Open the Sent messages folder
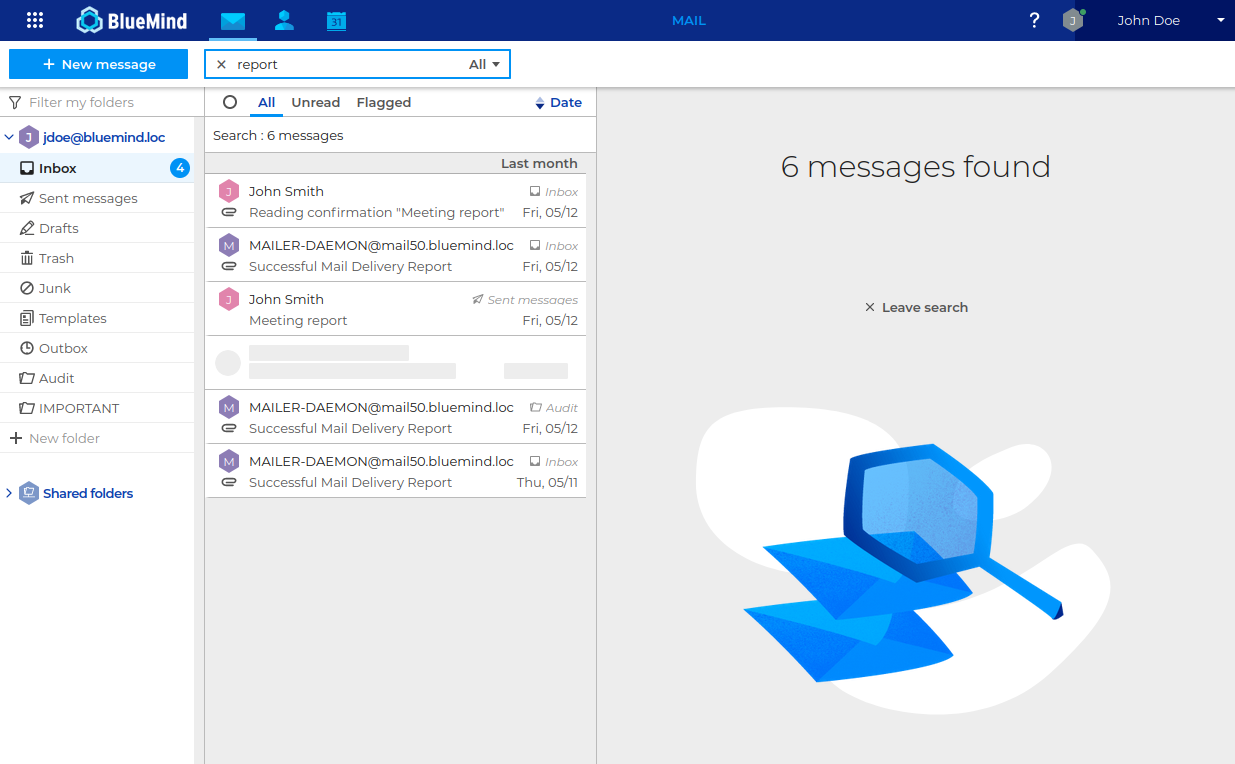The height and width of the screenshot is (764, 1235). coord(97,198)
